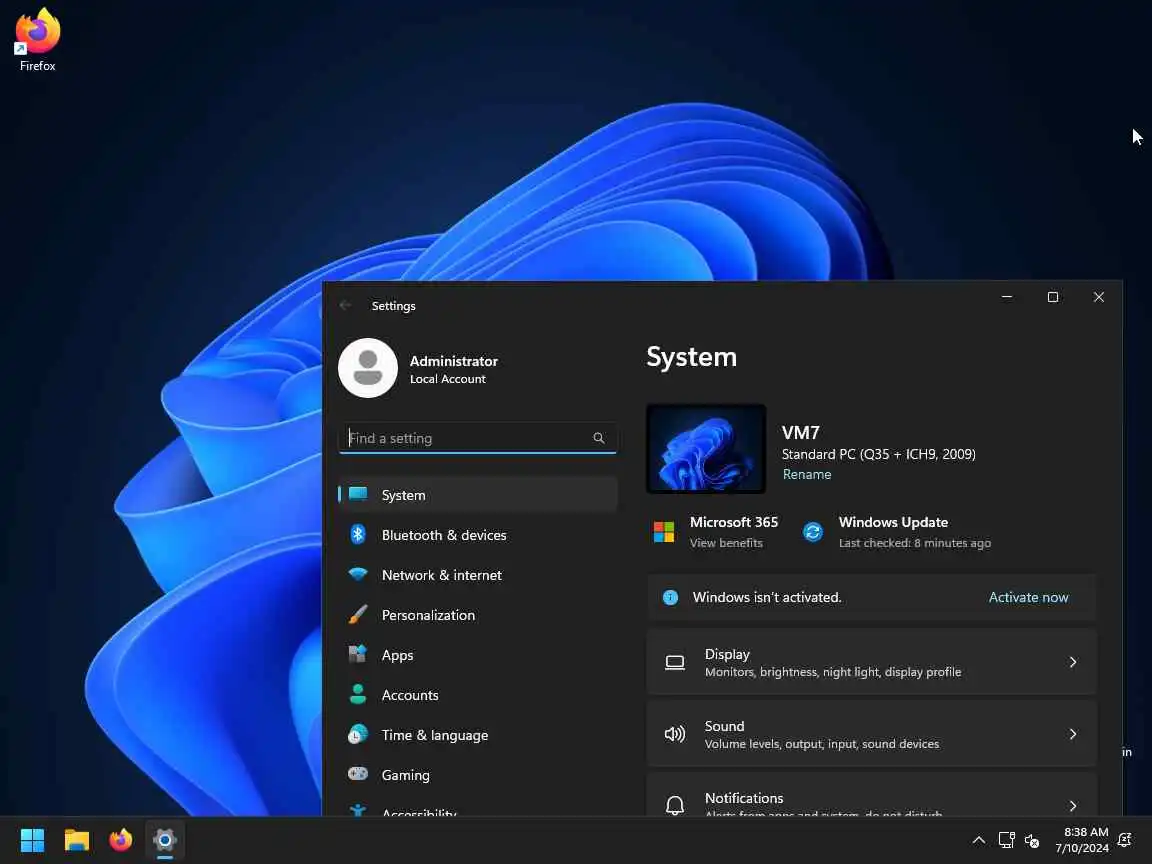Click the info icon beside activation message
Viewport: 1152px width, 864px height.
pos(670,597)
